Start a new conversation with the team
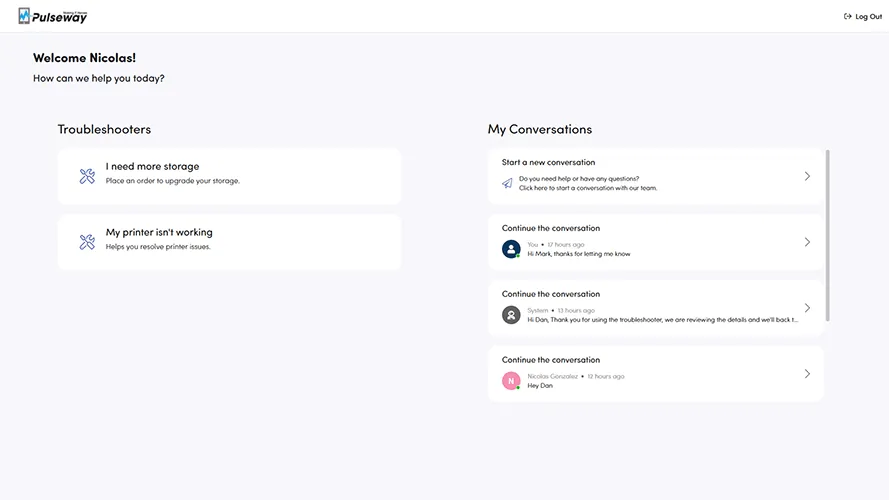The height and width of the screenshot is (500, 889). pos(655,176)
